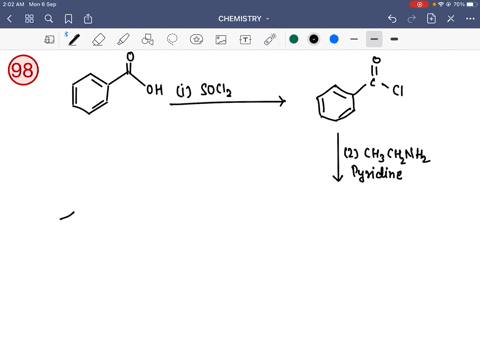The width and height of the screenshot is (480, 360).
Task: Select the thickest stroke width
Action: pyautogui.click(x=394, y=39)
